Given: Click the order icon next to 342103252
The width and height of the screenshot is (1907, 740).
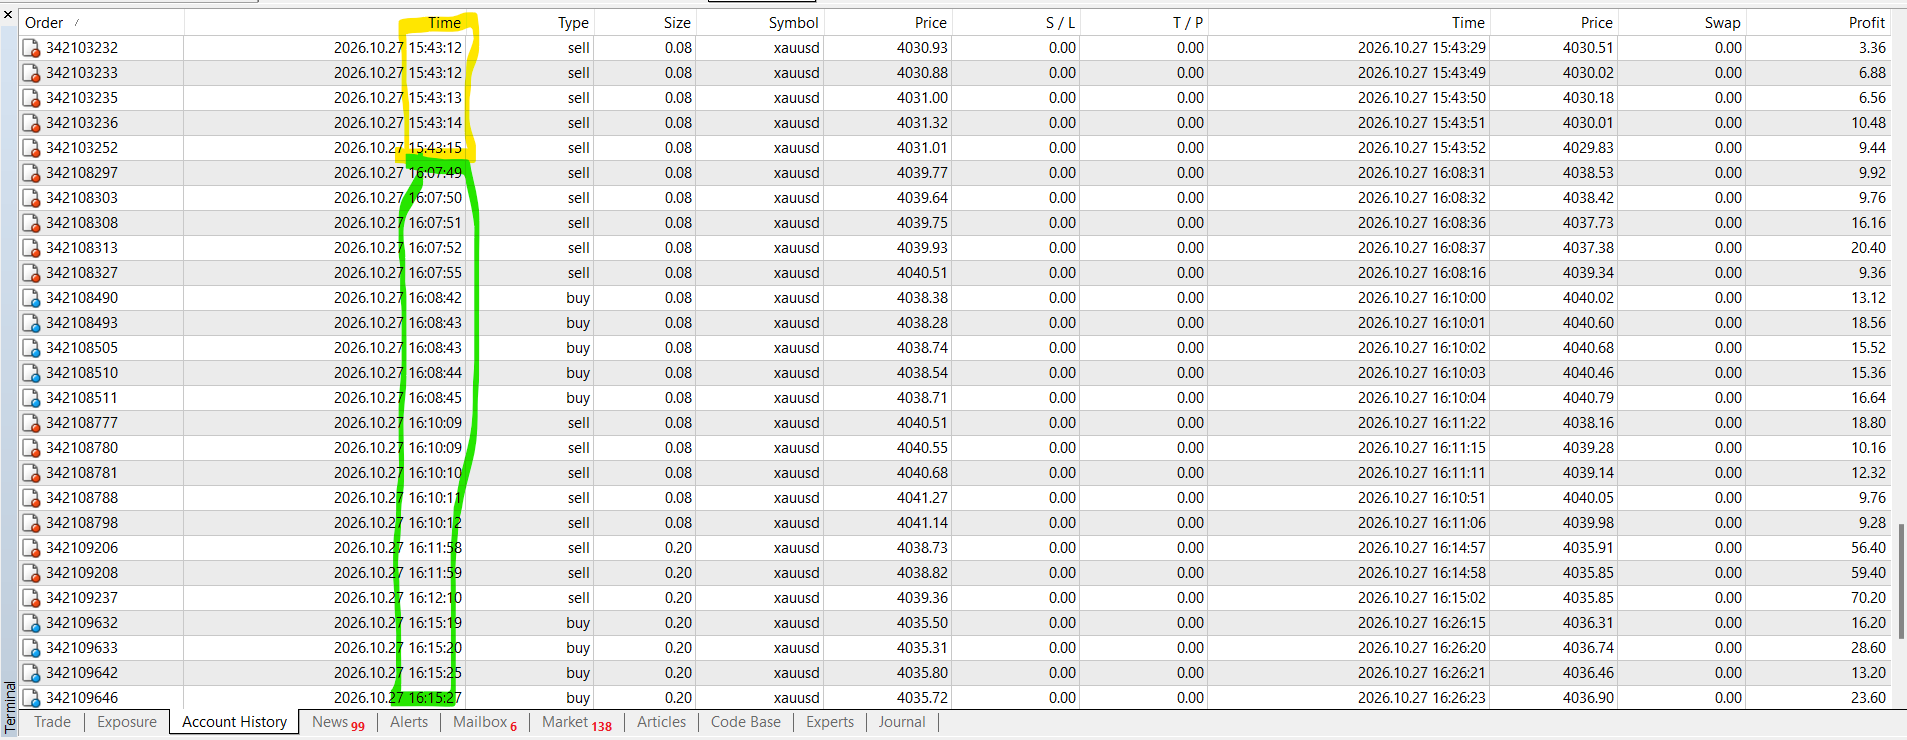Looking at the screenshot, I should (31, 148).
